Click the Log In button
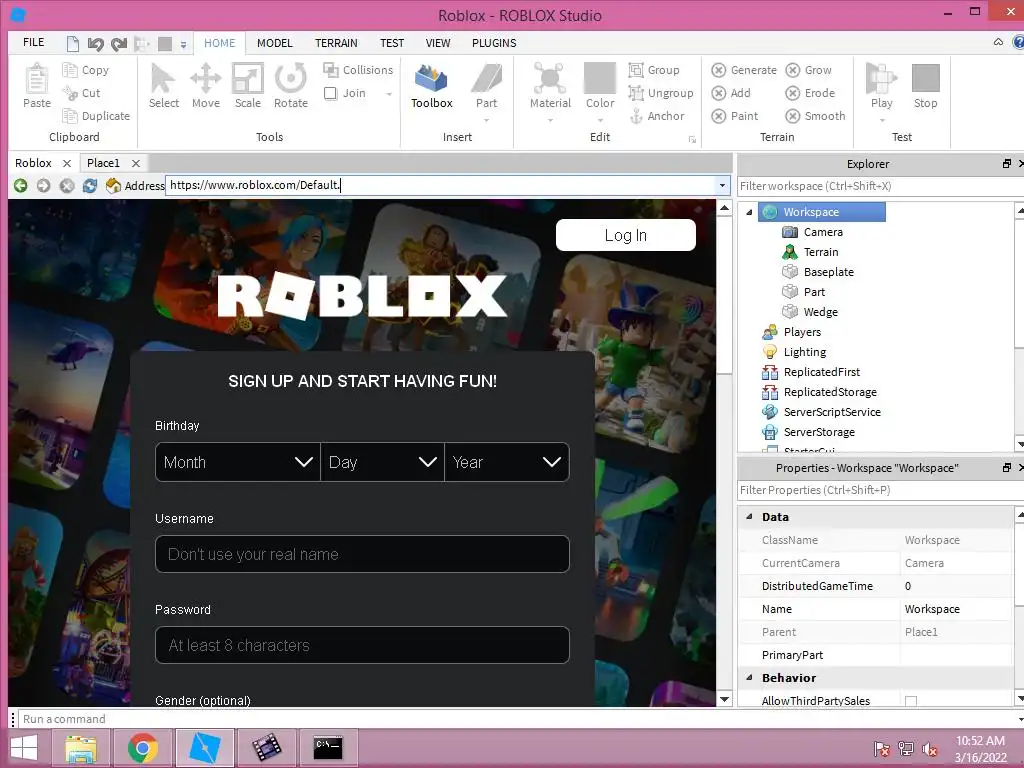Screen dimensions: 1024x768 626,235
